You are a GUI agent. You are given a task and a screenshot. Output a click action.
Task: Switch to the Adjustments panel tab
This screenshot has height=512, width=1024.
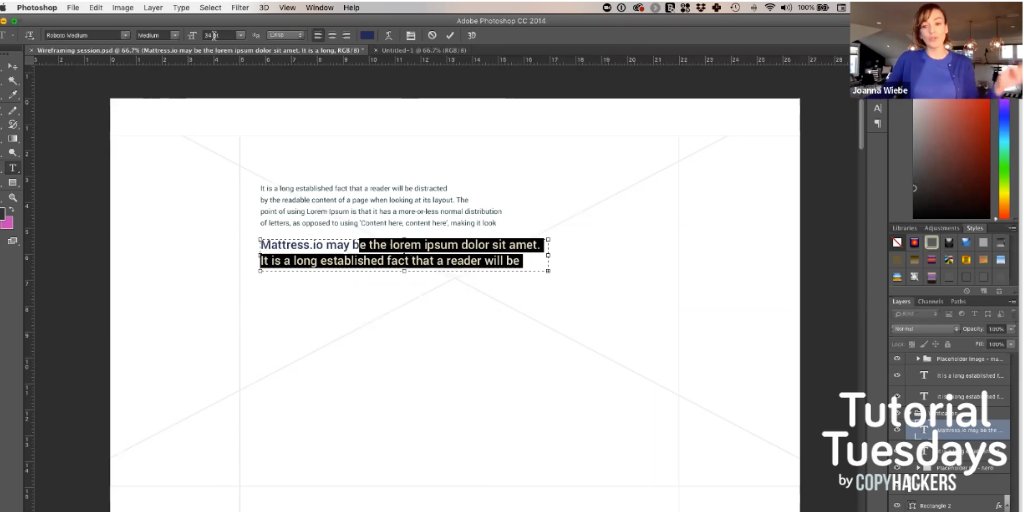942,228
